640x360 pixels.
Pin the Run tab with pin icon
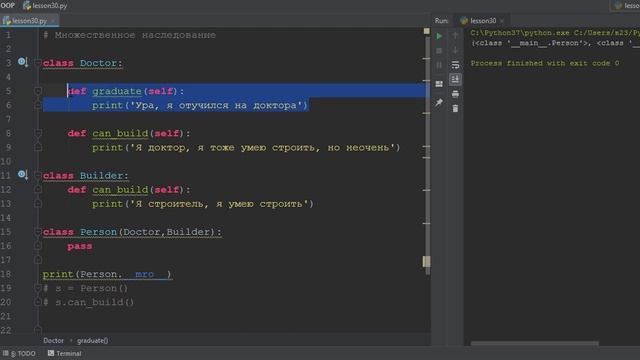(x=439, y=102)
